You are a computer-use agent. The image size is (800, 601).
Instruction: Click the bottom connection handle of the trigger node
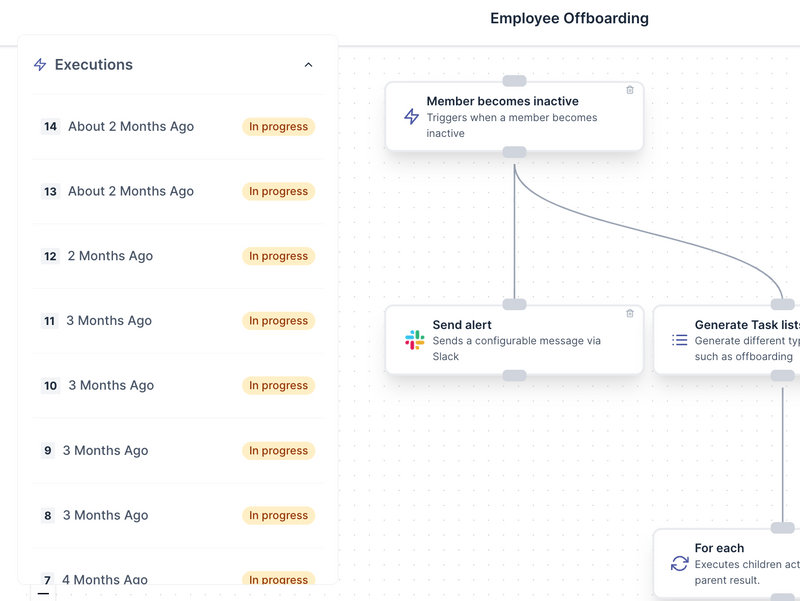[513, 152]
